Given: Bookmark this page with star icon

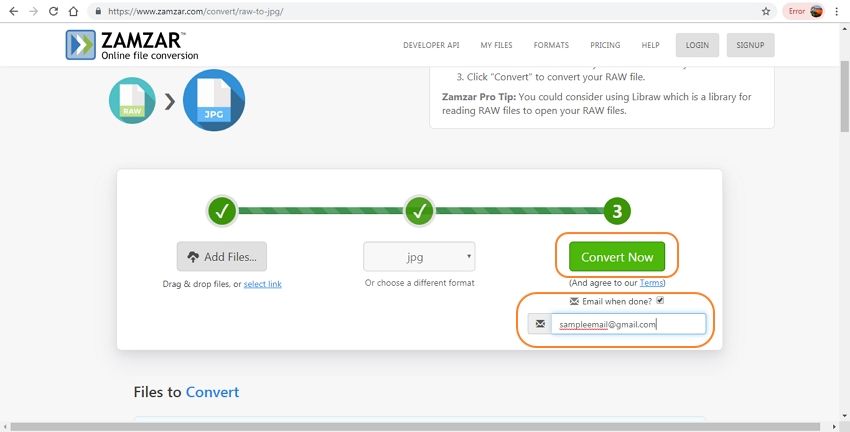Looking at the screenshot, I should pyautogui.click(x=766, y=11).
